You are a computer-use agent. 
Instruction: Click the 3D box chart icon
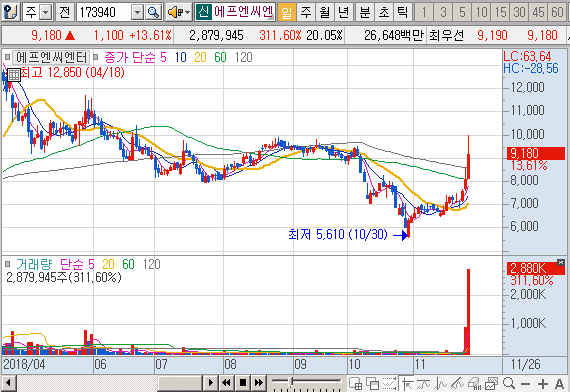click(x=474, y=383)
